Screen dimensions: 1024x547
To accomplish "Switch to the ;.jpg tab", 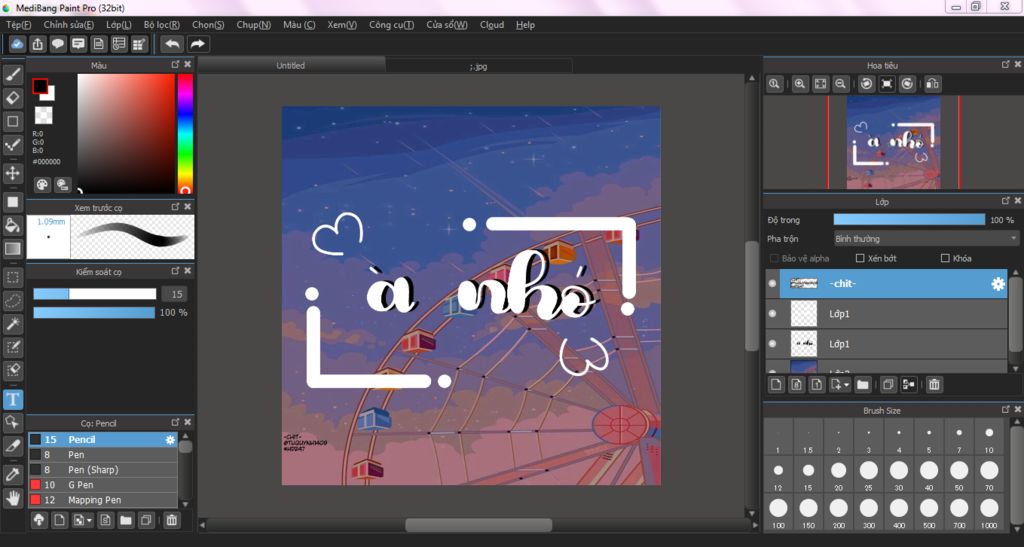I will (479, 66).
